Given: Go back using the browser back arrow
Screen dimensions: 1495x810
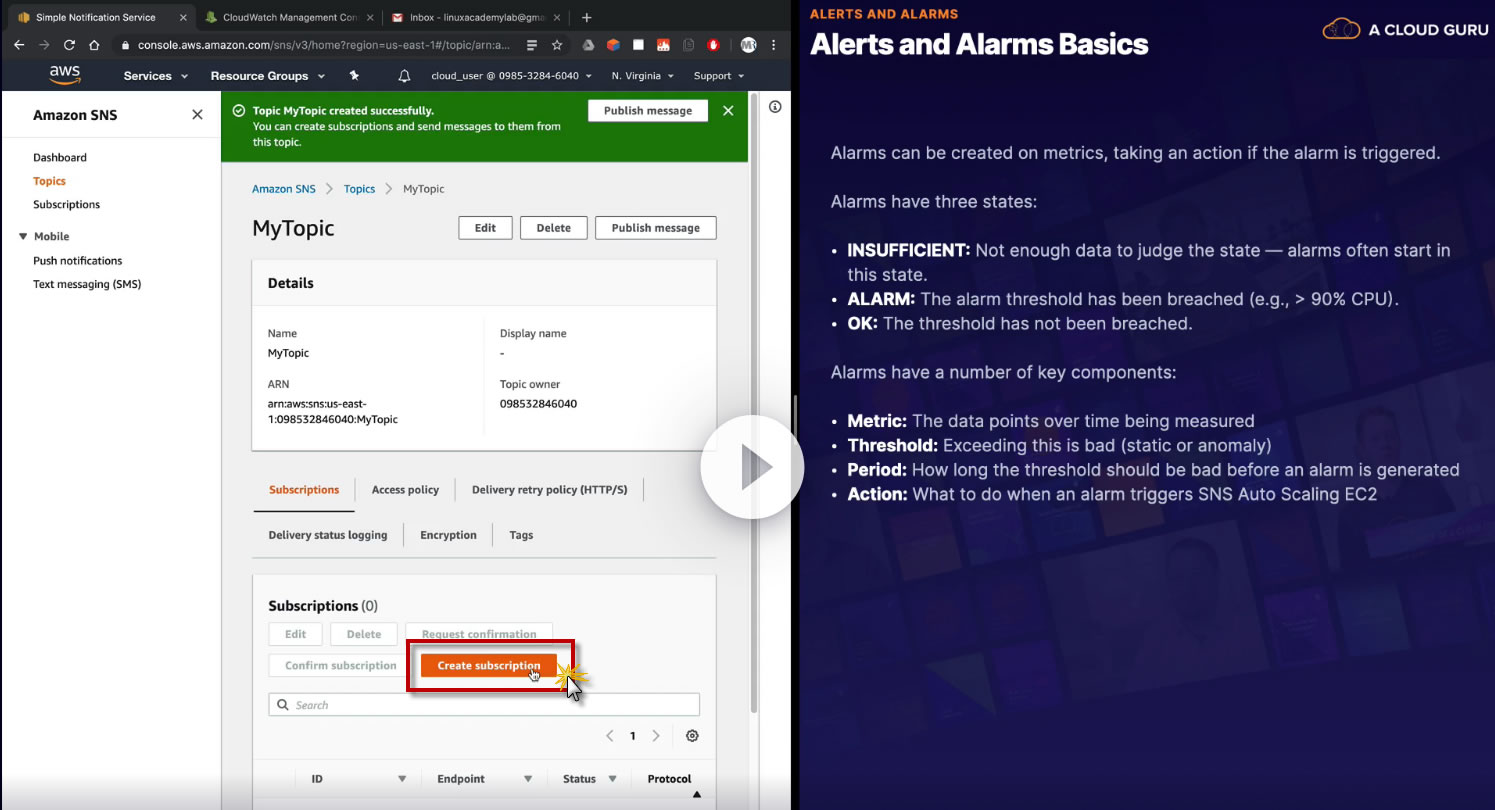Looking at the screenshot, I should click(x=19, y=45).
